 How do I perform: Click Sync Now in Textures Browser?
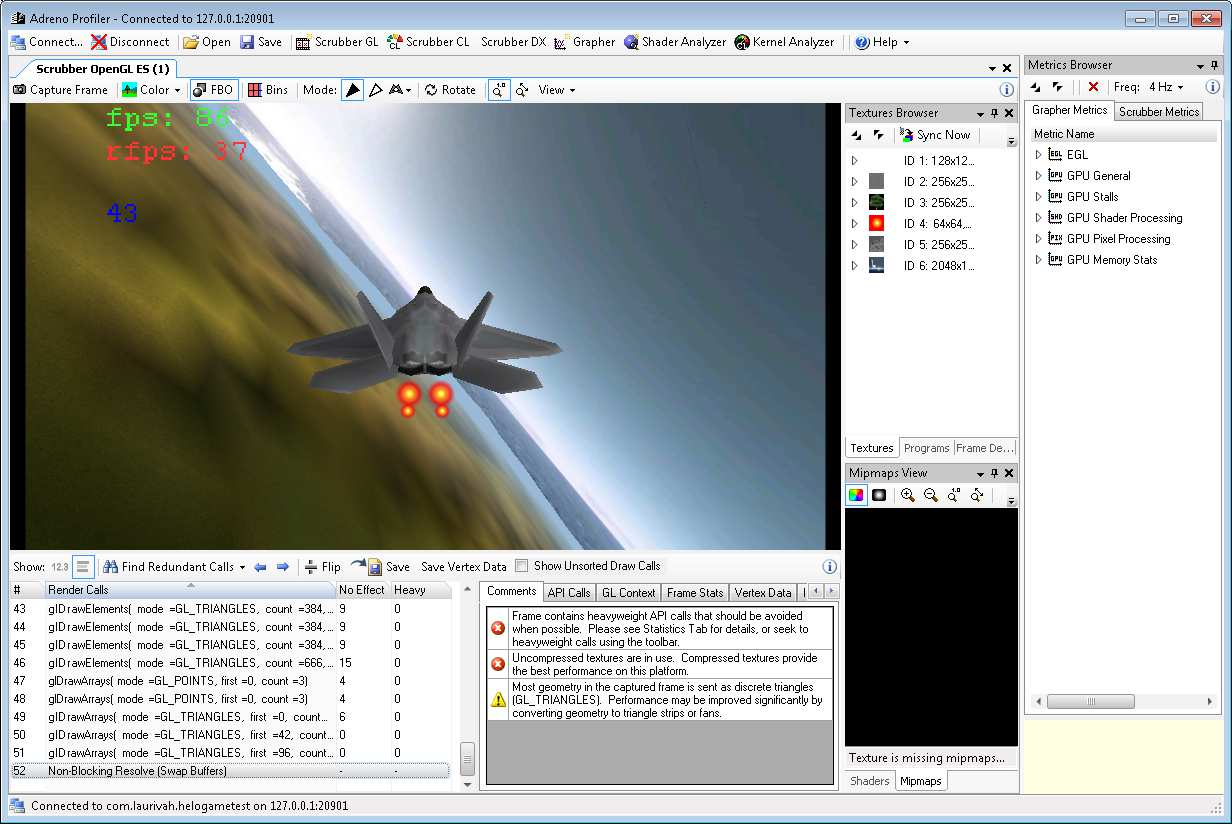pyautogui.click(x=934, y=135)
